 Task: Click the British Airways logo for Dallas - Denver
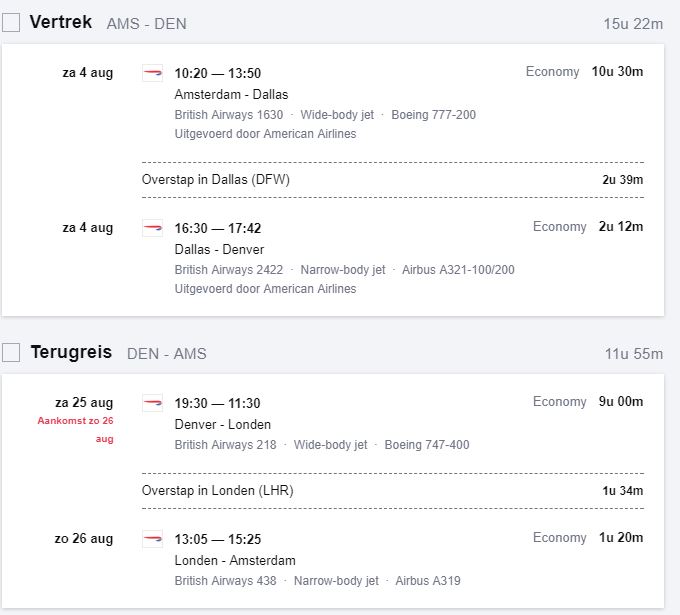coord(153,228)
